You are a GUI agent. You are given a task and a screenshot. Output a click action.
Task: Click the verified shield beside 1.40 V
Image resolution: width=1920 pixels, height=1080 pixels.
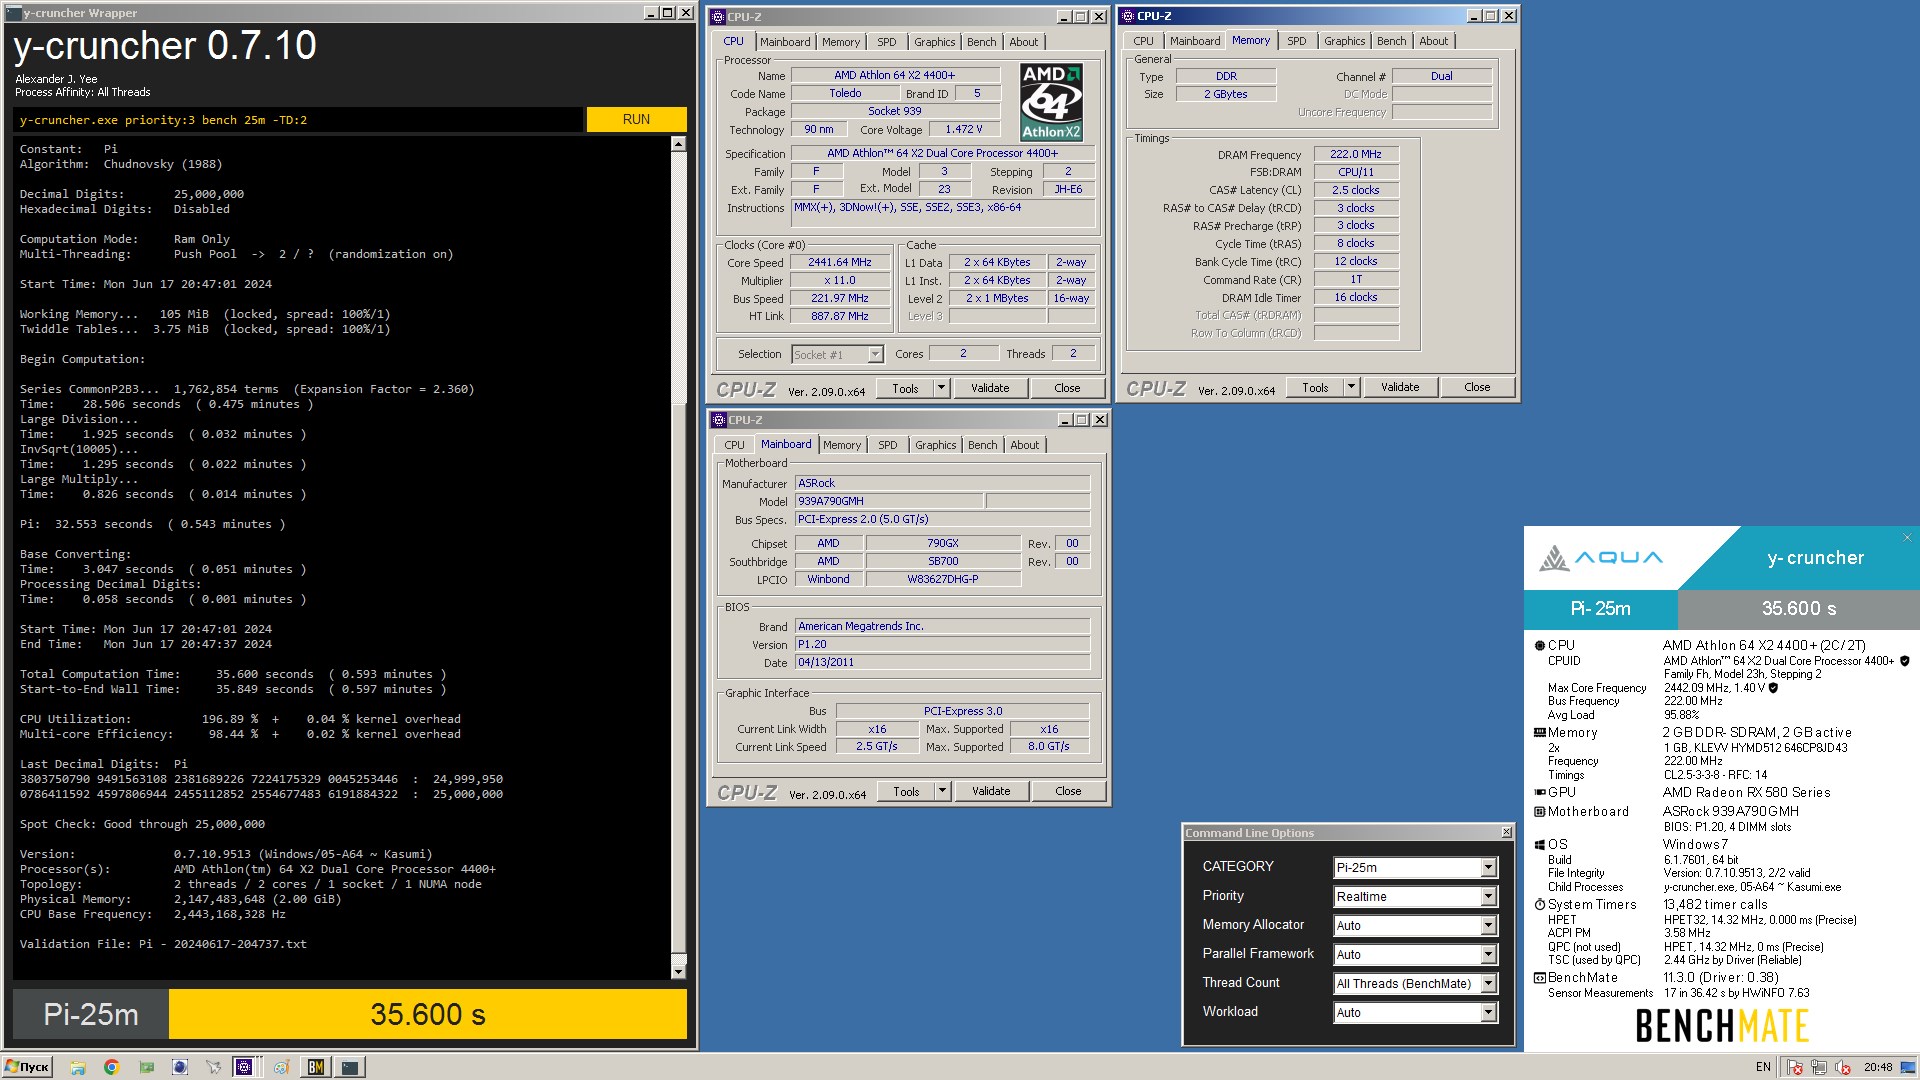point(1774,688)
